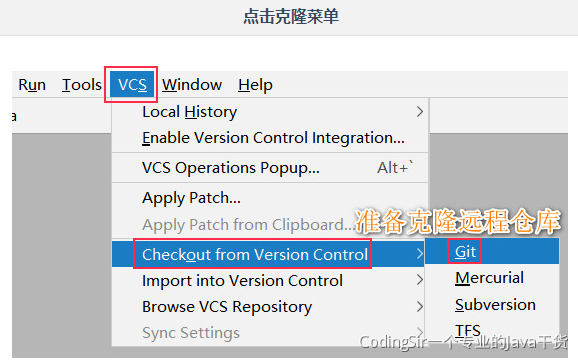Click Apply Patch from Clipboard item
578x361 pixels.
click(248, 225)
